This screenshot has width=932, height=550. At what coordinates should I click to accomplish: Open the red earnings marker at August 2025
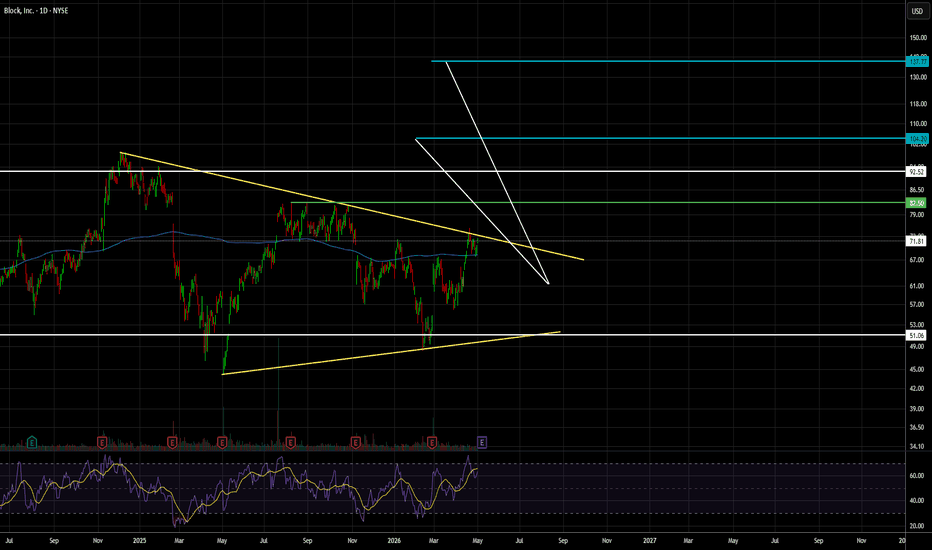click(x=291, y=442)
